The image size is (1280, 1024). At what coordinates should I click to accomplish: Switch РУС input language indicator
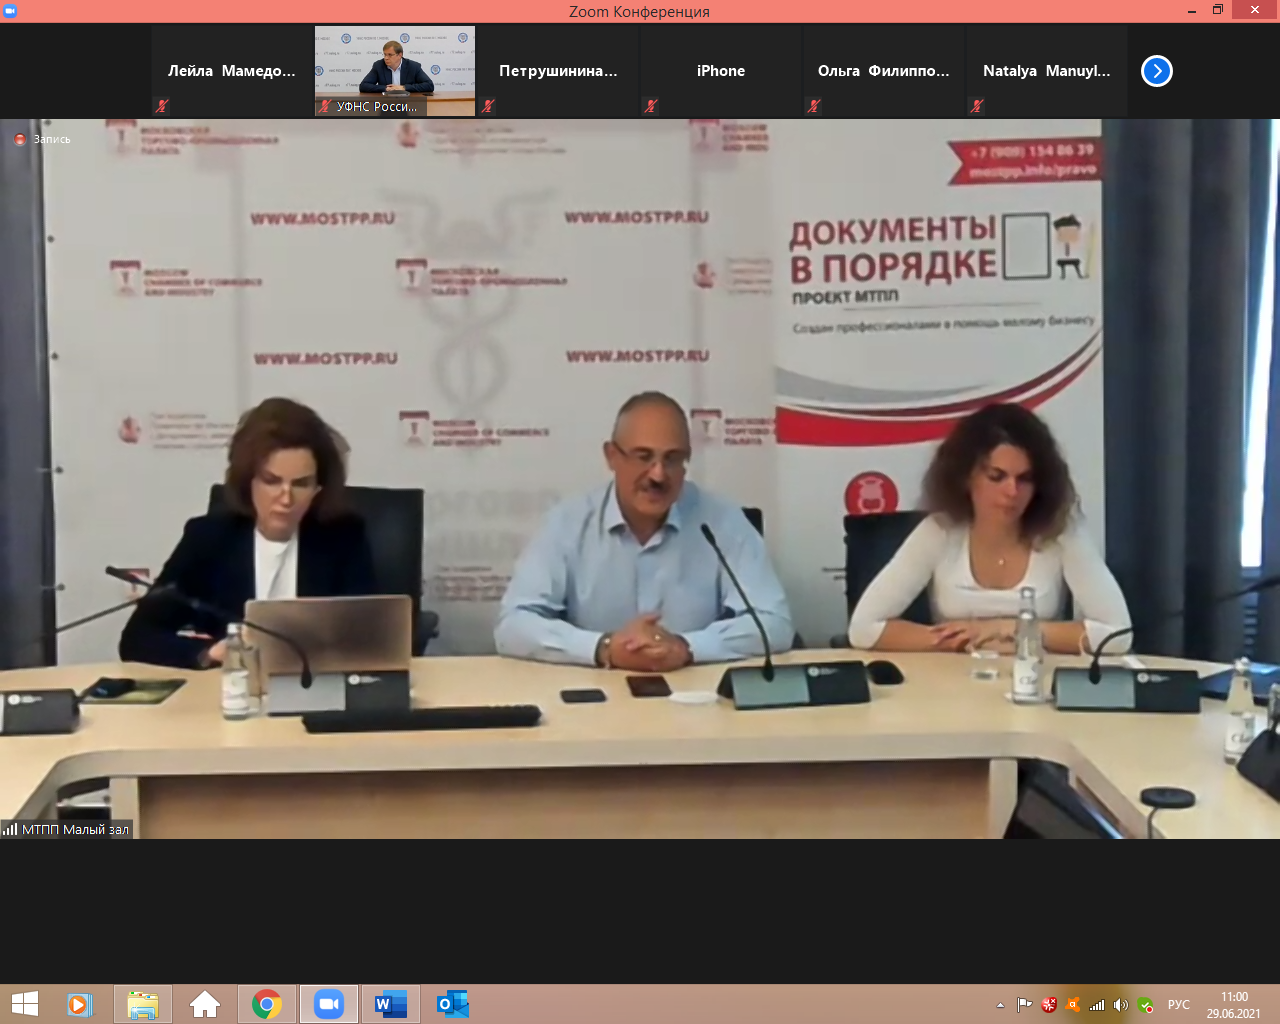1179,1005
